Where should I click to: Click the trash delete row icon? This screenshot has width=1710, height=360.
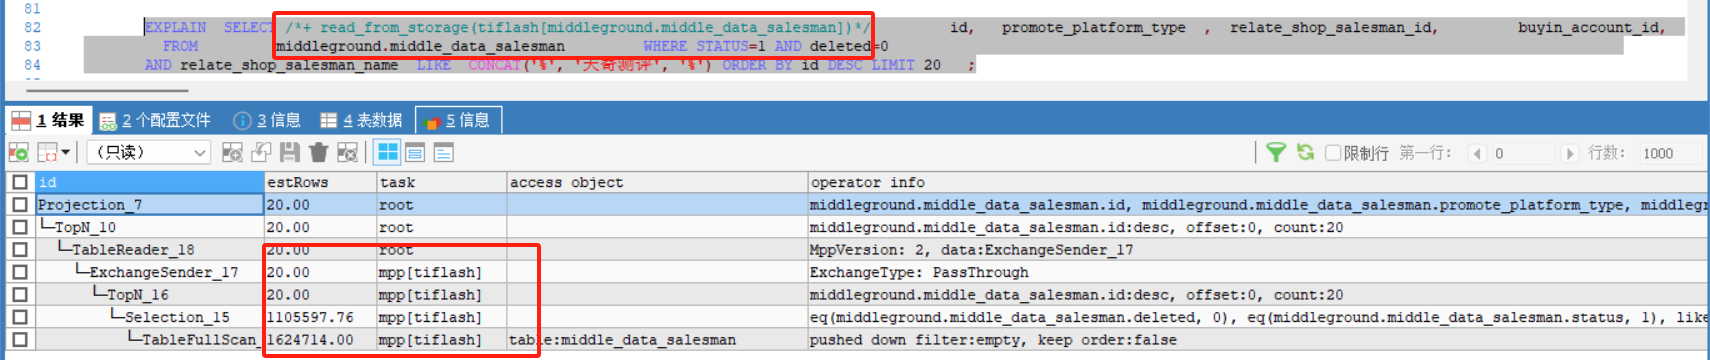click(318, 152)
